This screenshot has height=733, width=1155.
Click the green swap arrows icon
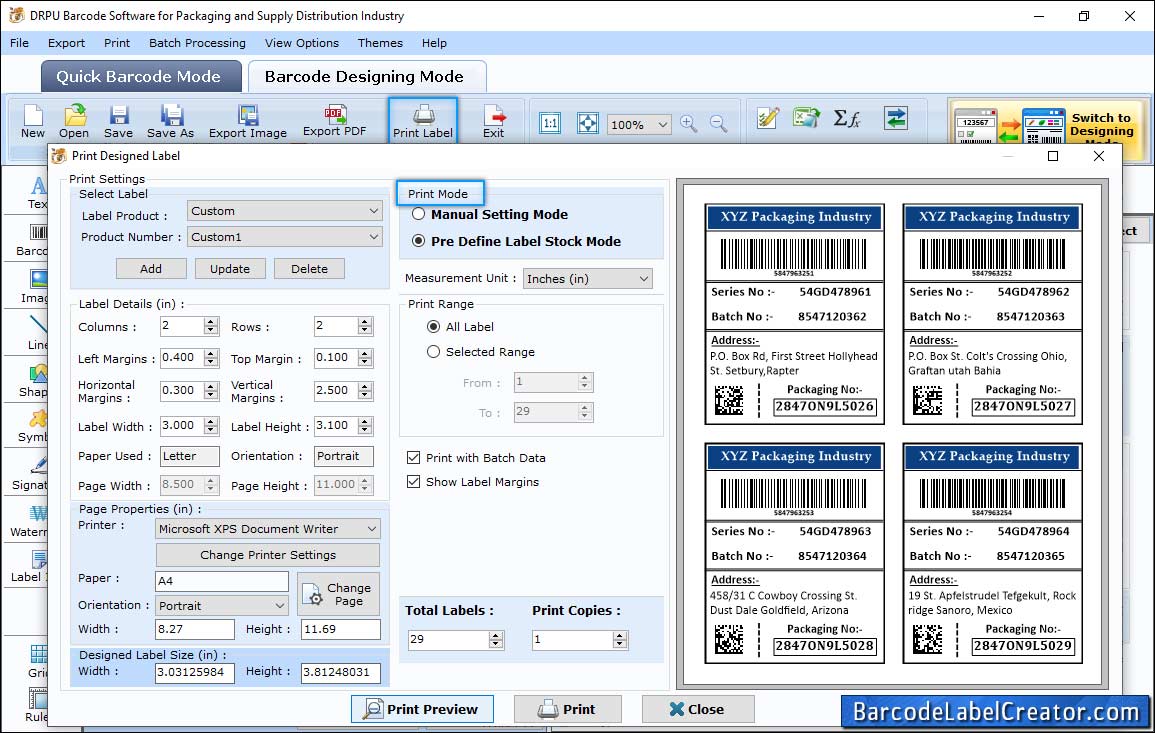coord(896,118)
